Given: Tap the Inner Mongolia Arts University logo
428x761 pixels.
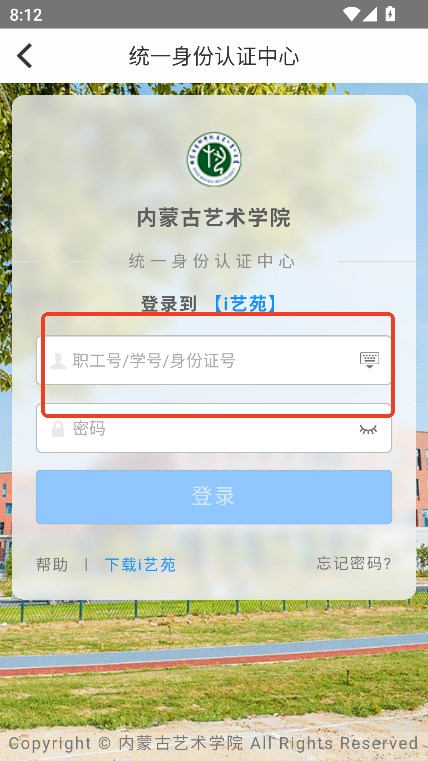Looking at the screenshot, I should tap(214, 159).
